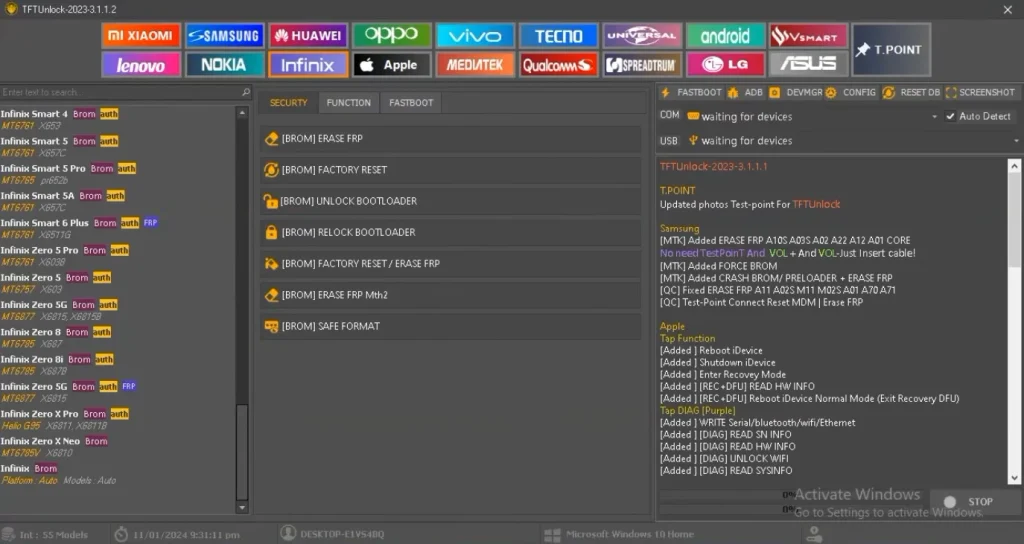Select Infinix Zero X Pro model
This screenshot has height=544, width=1024.
[118, 420]
